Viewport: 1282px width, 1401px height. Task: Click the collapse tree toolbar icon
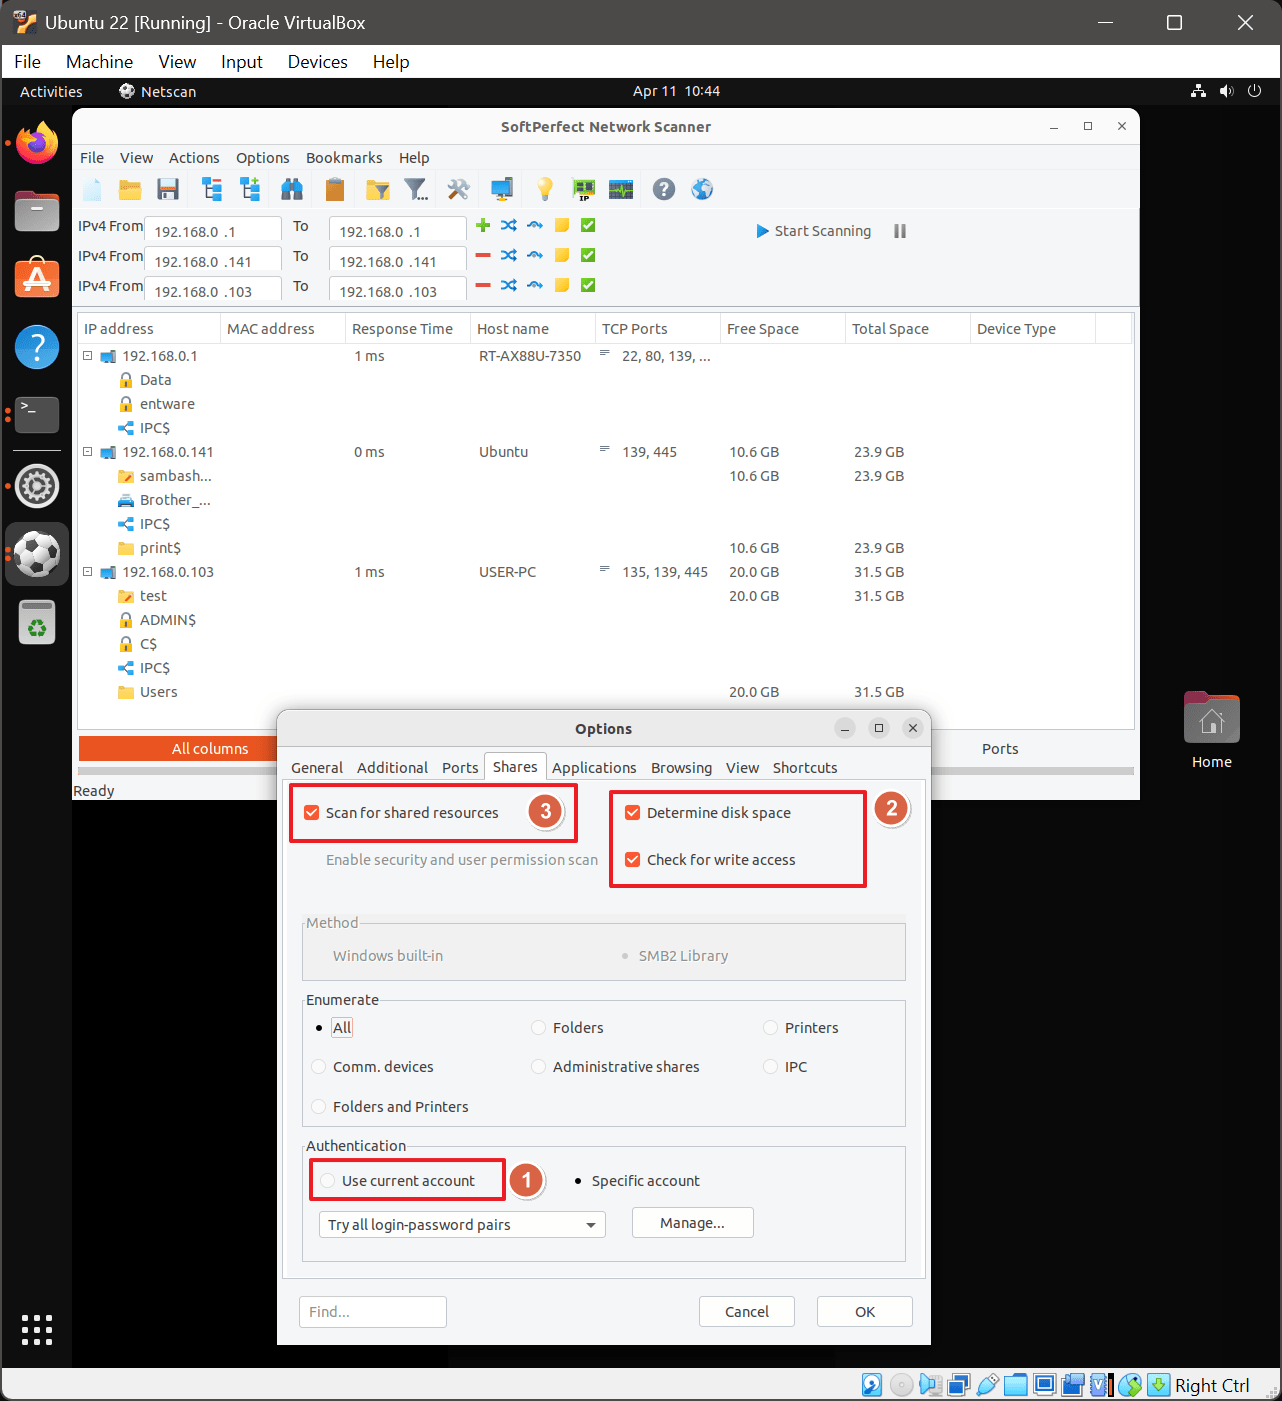(x=212, y=189)
